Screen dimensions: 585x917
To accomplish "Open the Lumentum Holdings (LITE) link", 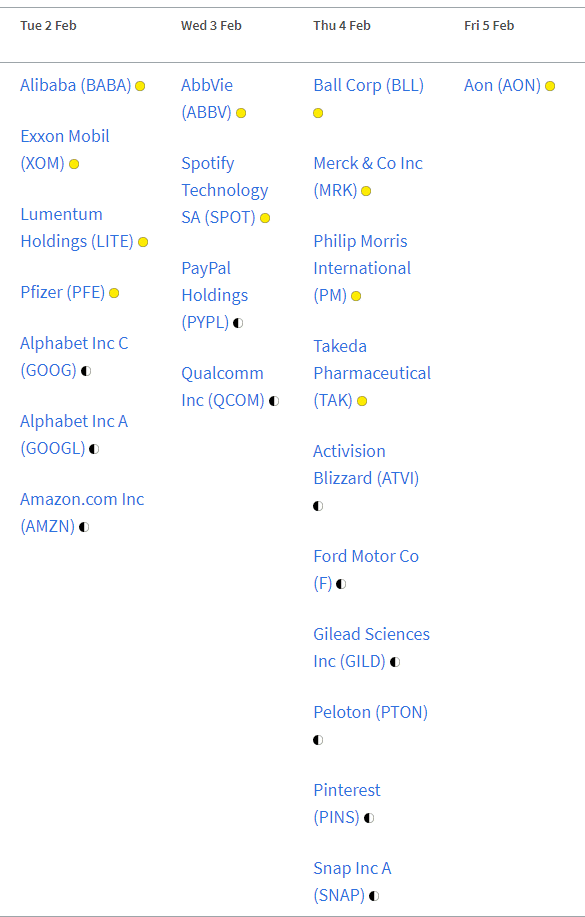I will click(x=77, y=227).
